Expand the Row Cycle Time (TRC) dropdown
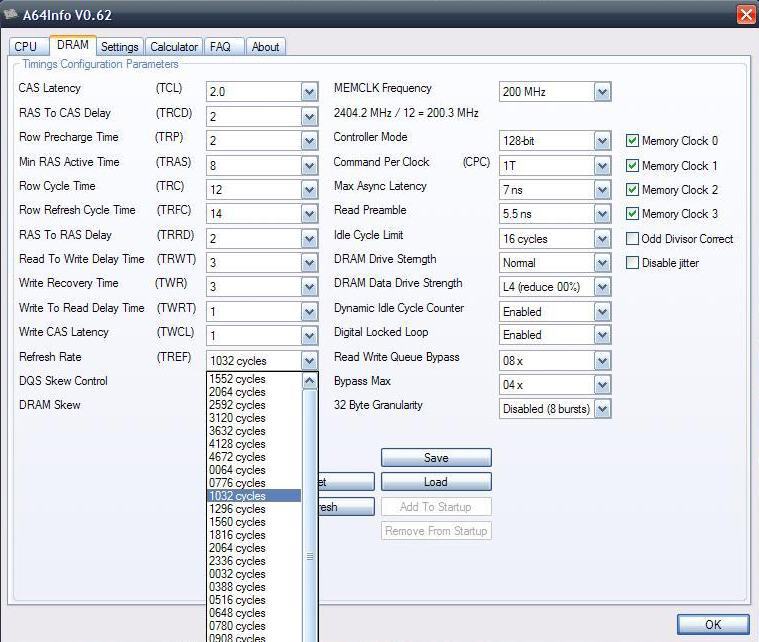The width and height of the screenshot is (759, 642). tap(309, 190)
